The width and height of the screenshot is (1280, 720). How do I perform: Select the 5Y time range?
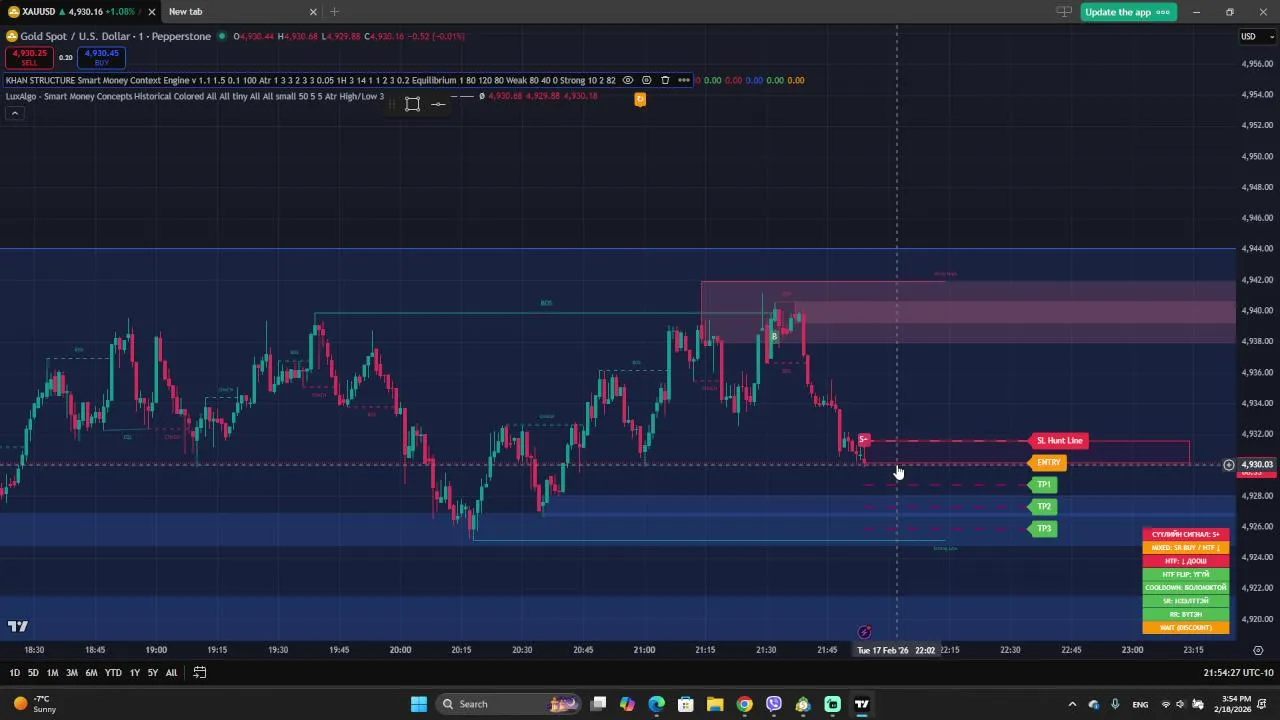tap(152, 673)
